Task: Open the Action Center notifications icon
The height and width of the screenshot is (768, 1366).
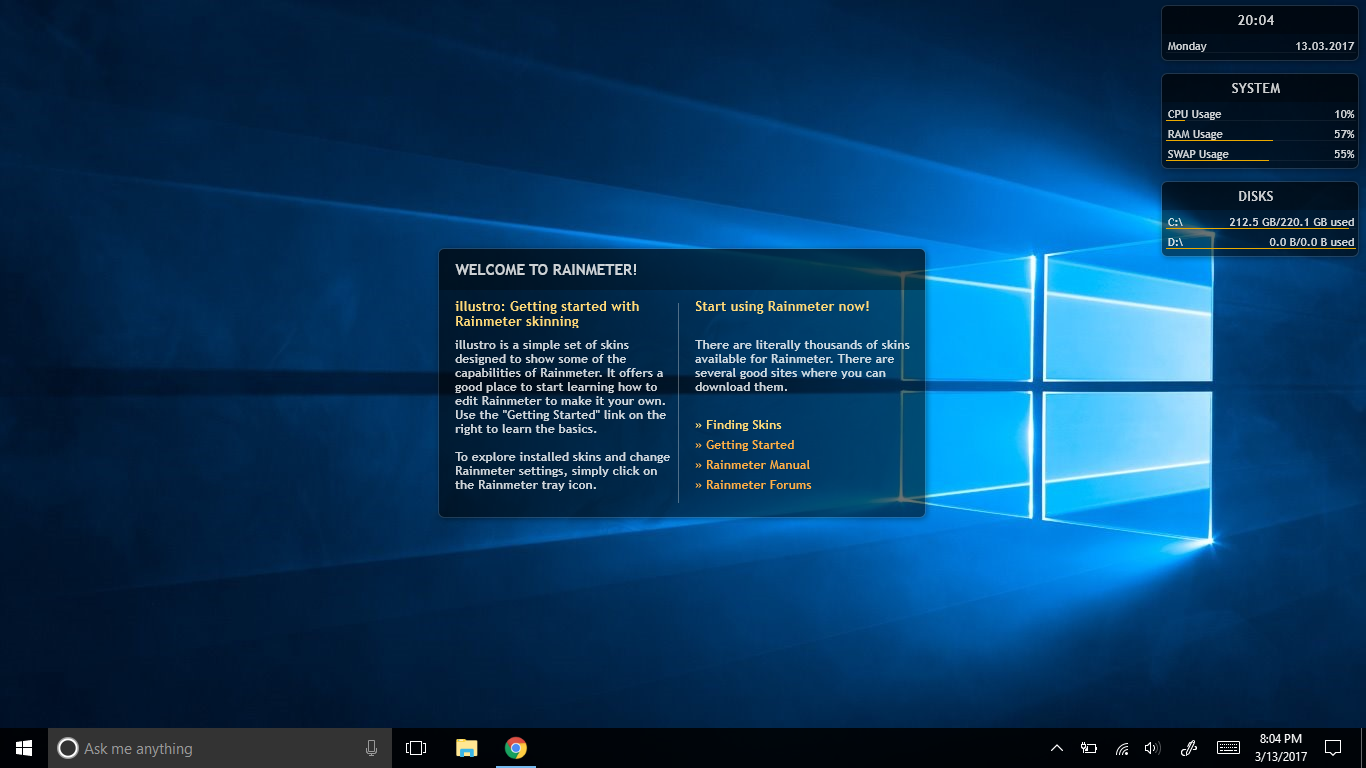Action: point(1332,748)
